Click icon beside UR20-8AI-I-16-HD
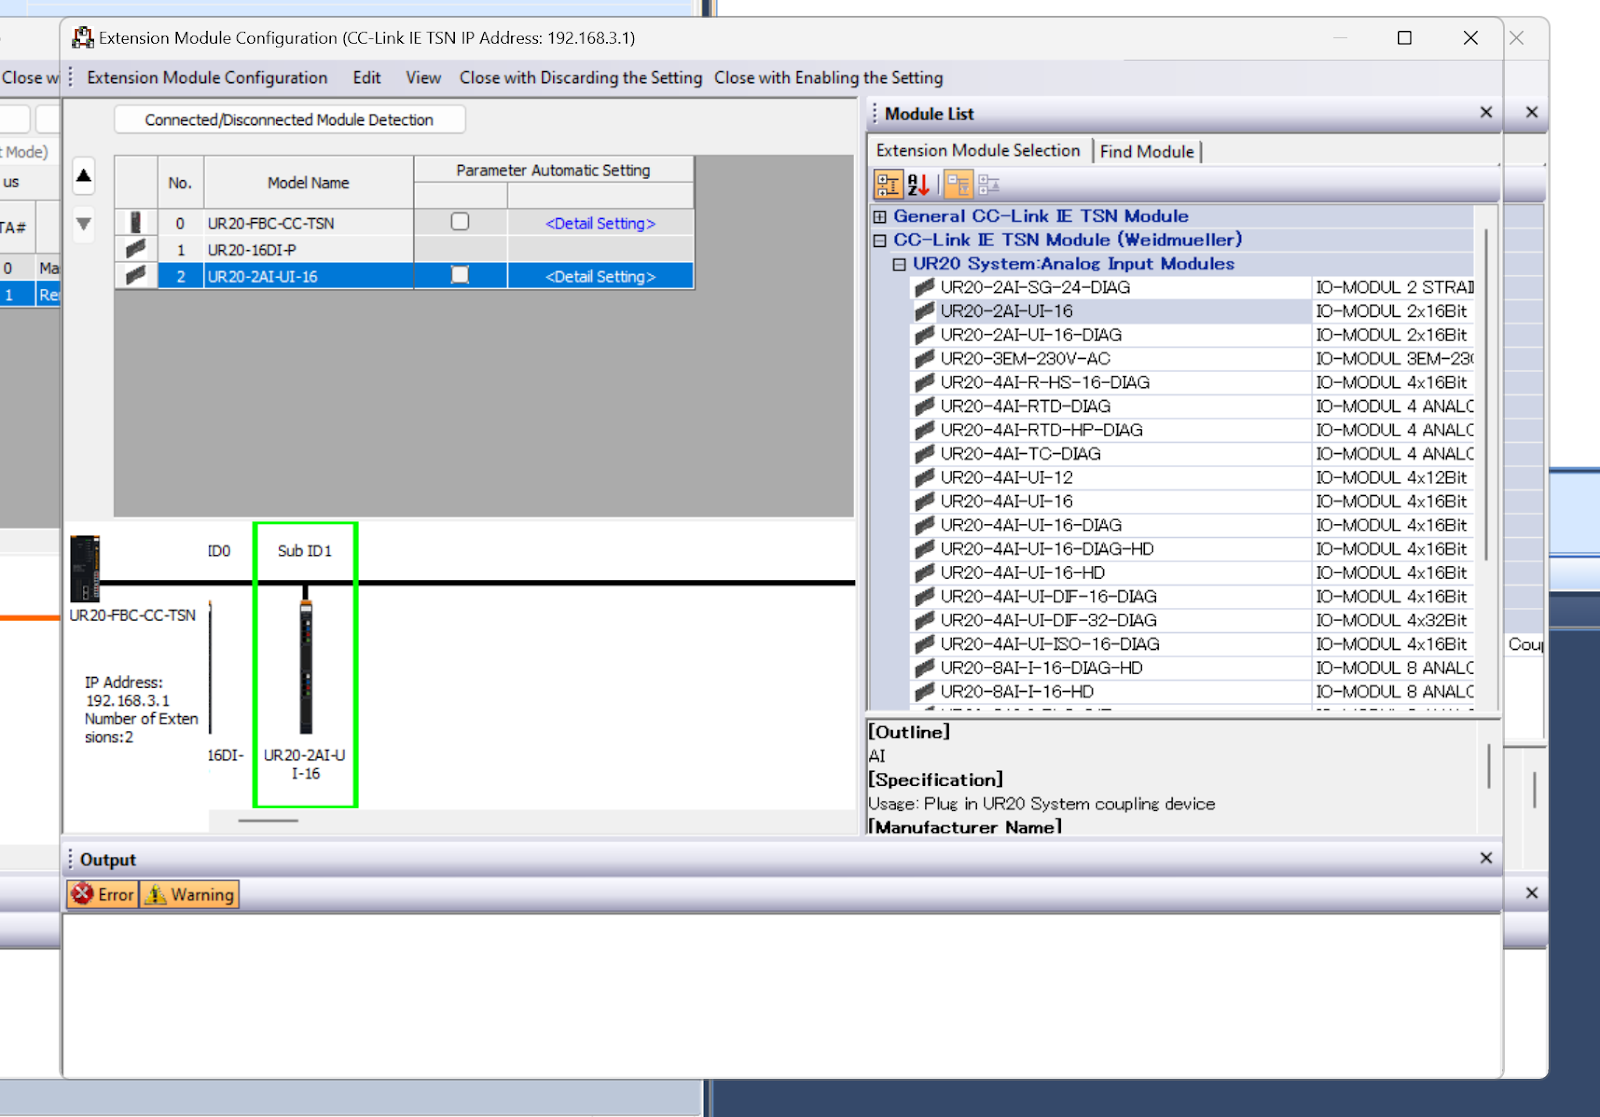1600x1117 pixels. (925, 691)
